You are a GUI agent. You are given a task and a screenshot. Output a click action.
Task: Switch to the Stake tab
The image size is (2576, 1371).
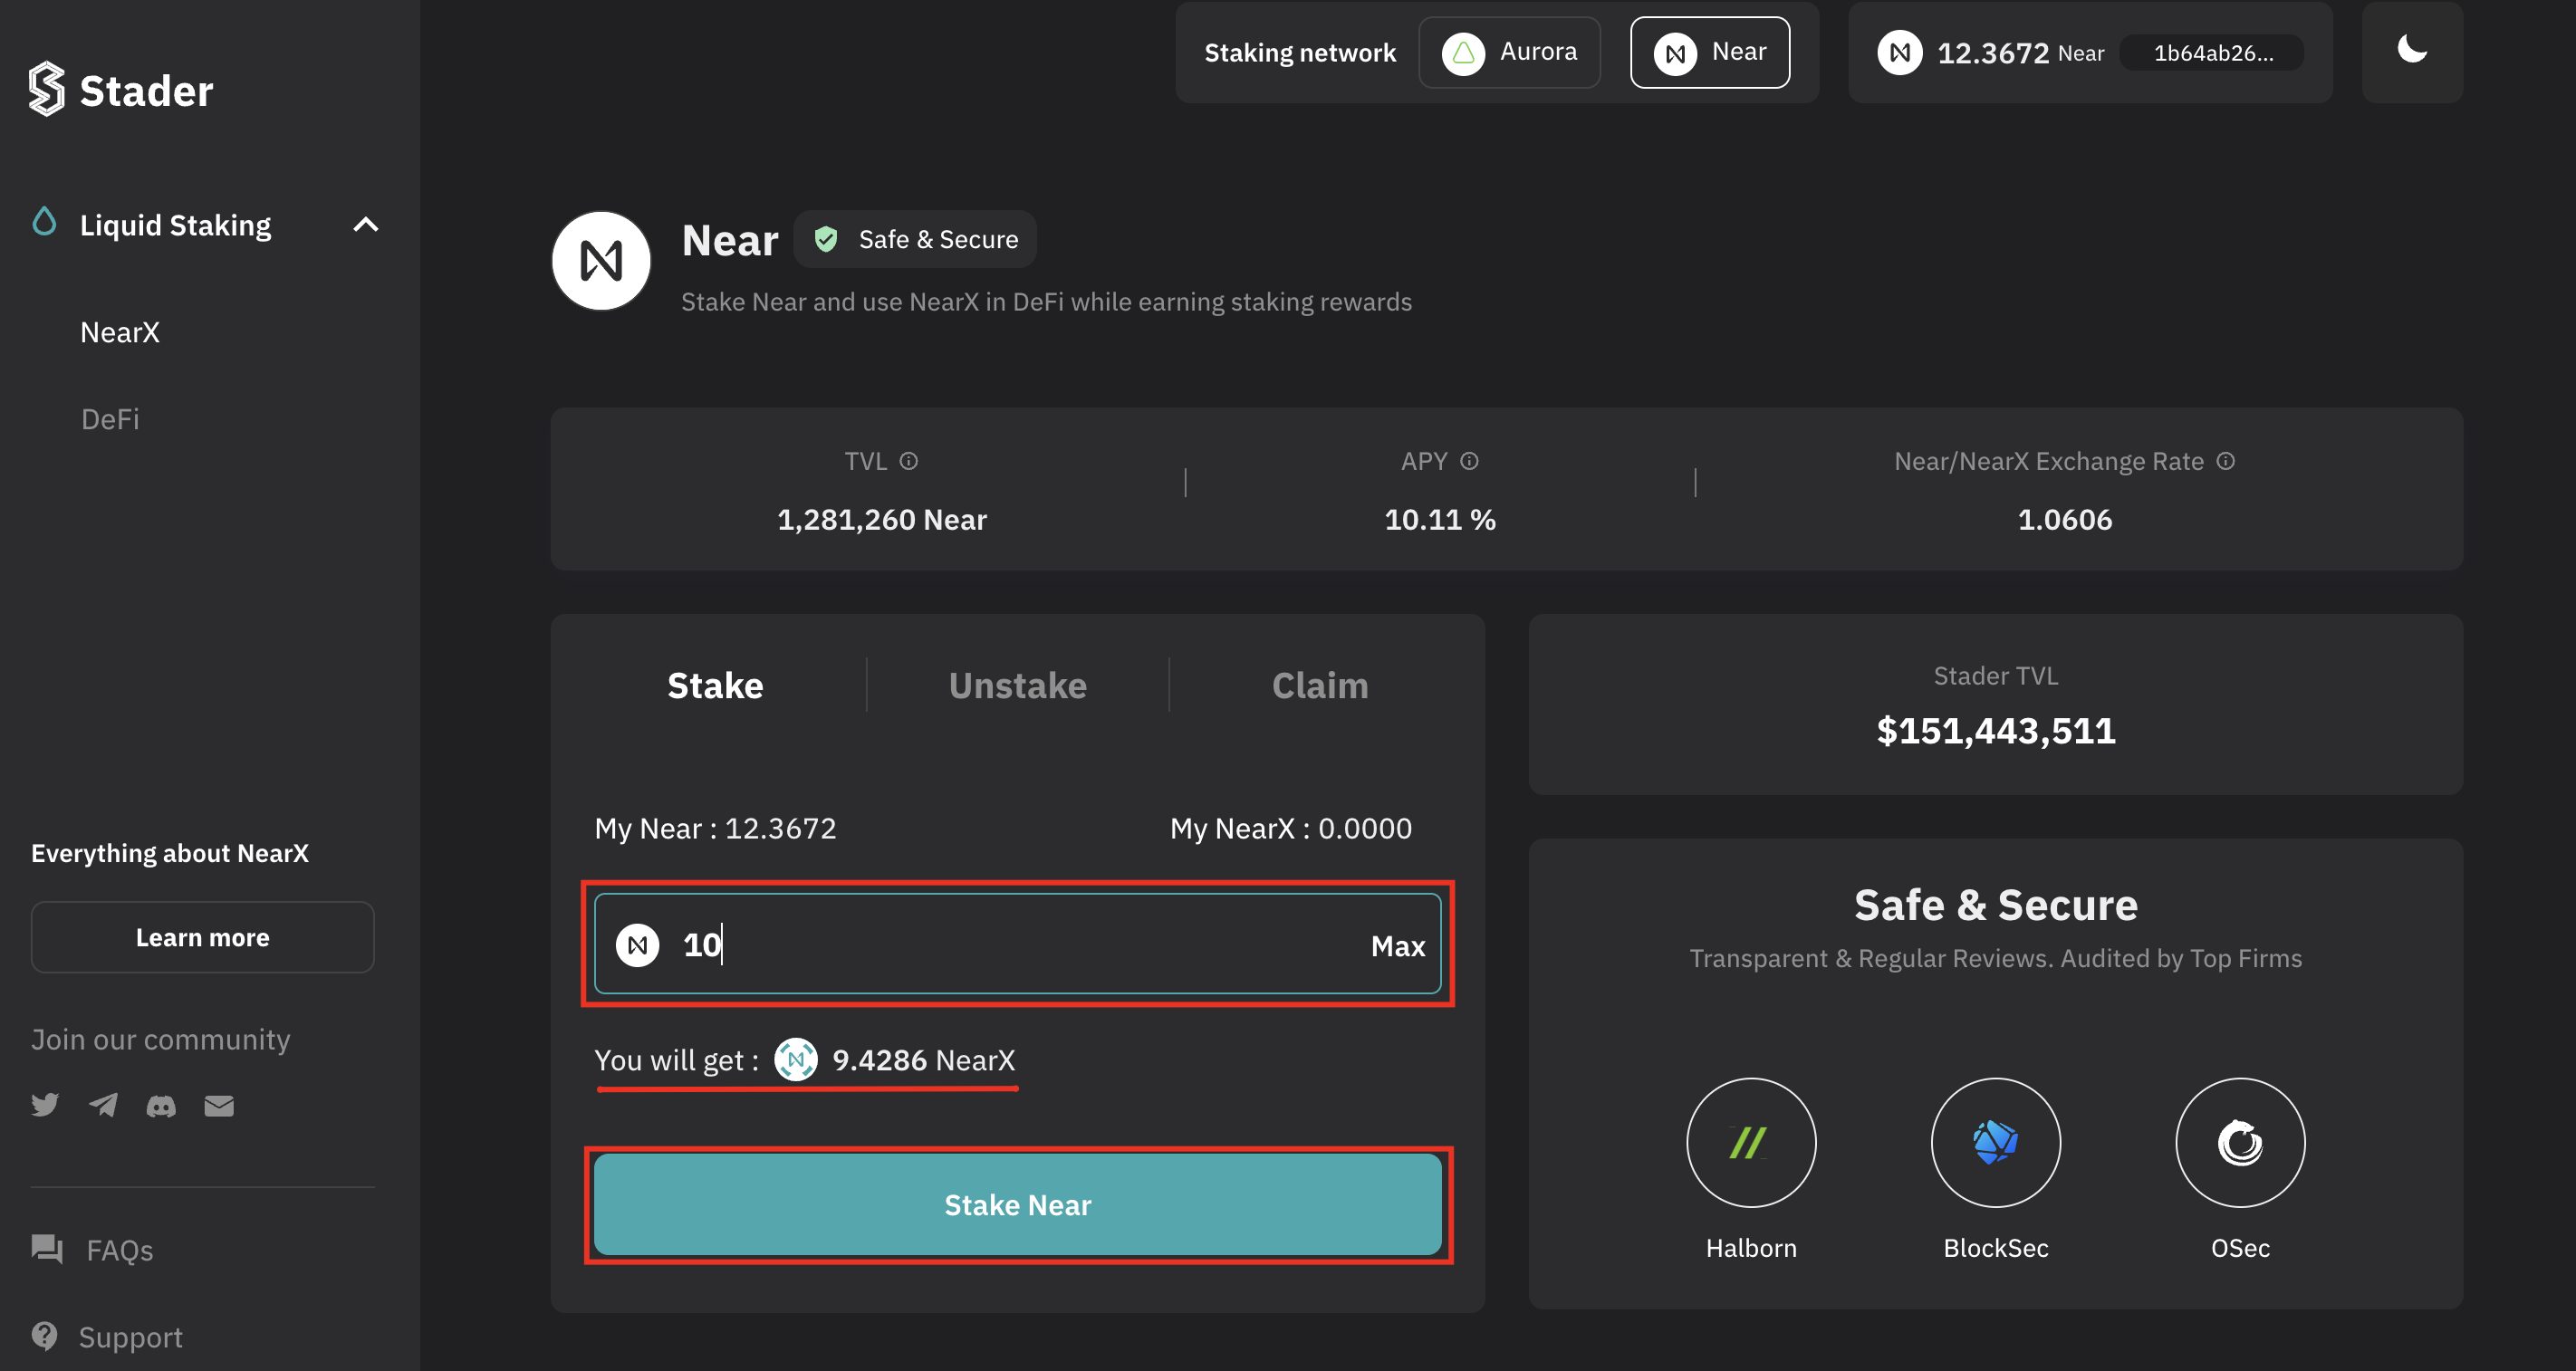(715, 685)
